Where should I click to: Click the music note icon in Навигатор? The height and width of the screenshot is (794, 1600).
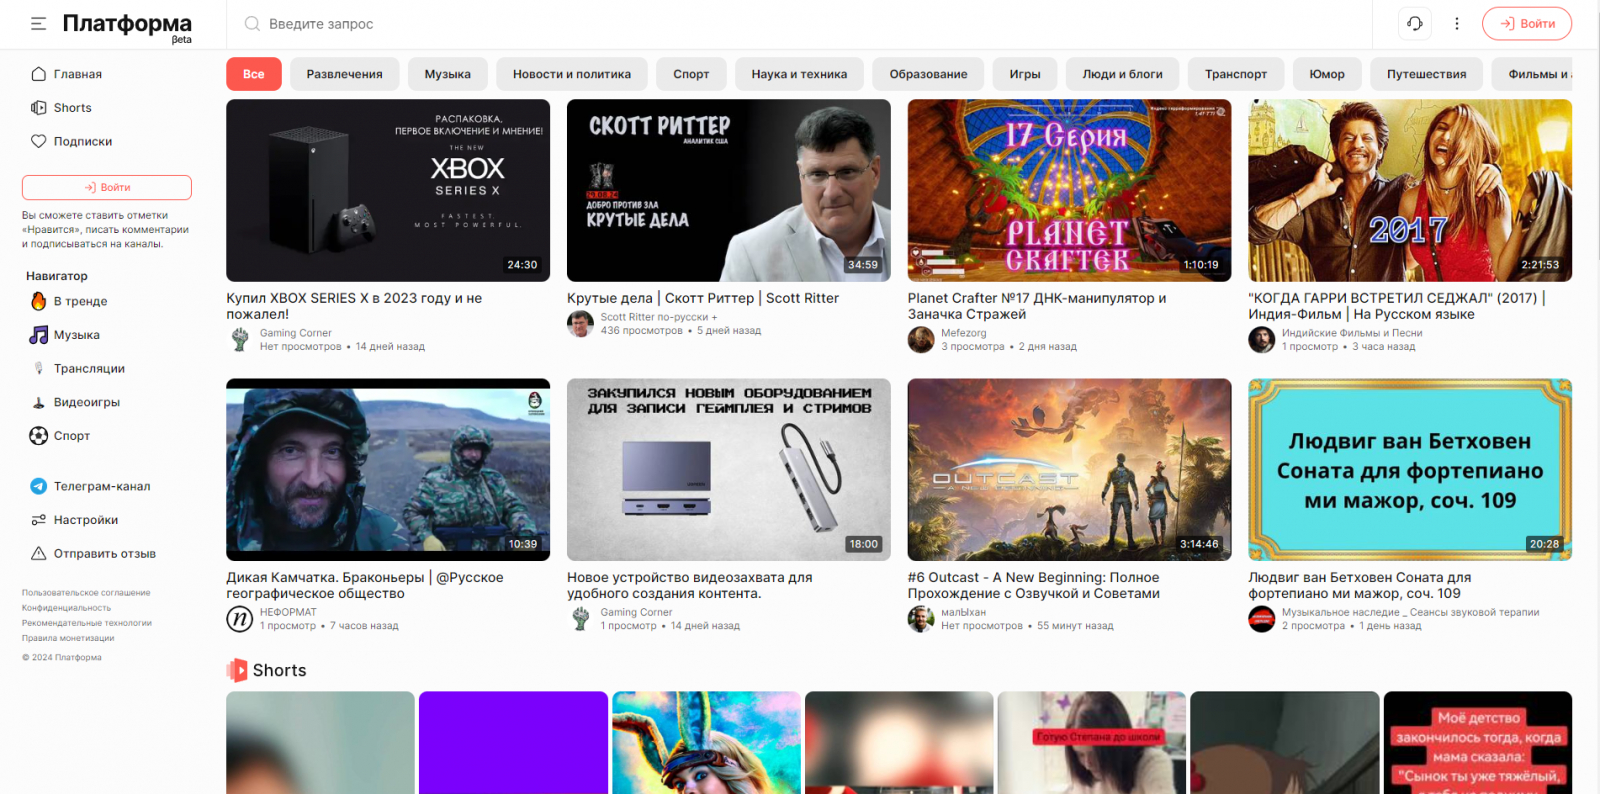[38, 335]
